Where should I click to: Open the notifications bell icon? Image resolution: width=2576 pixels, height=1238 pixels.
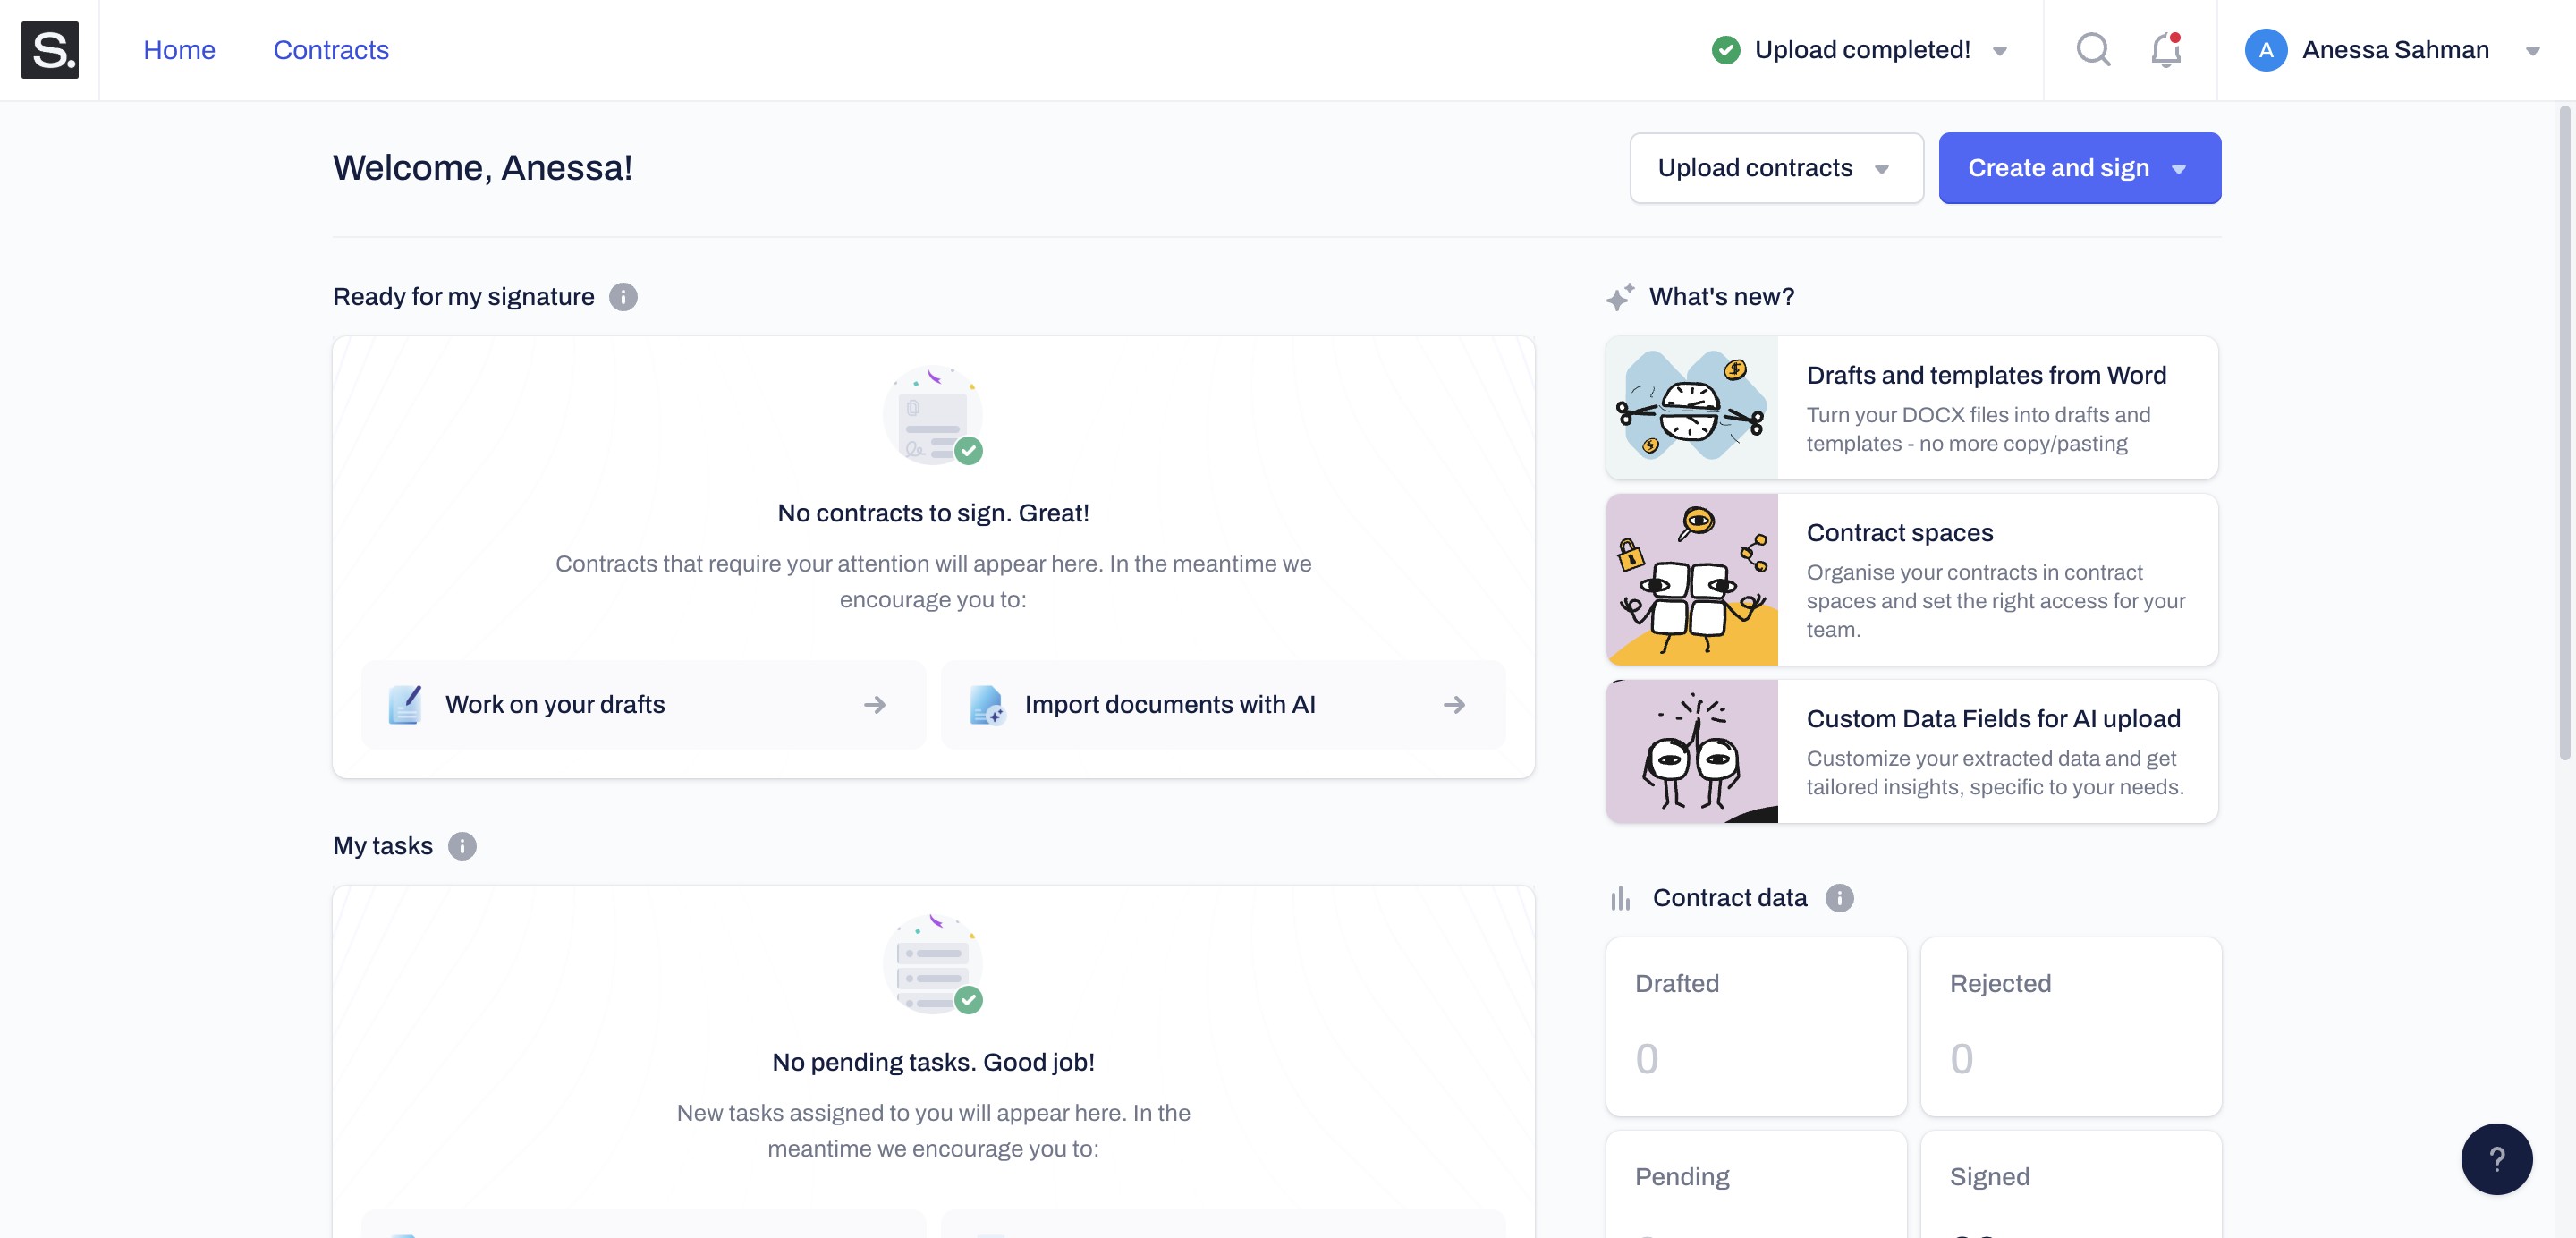click(2165, 50)
